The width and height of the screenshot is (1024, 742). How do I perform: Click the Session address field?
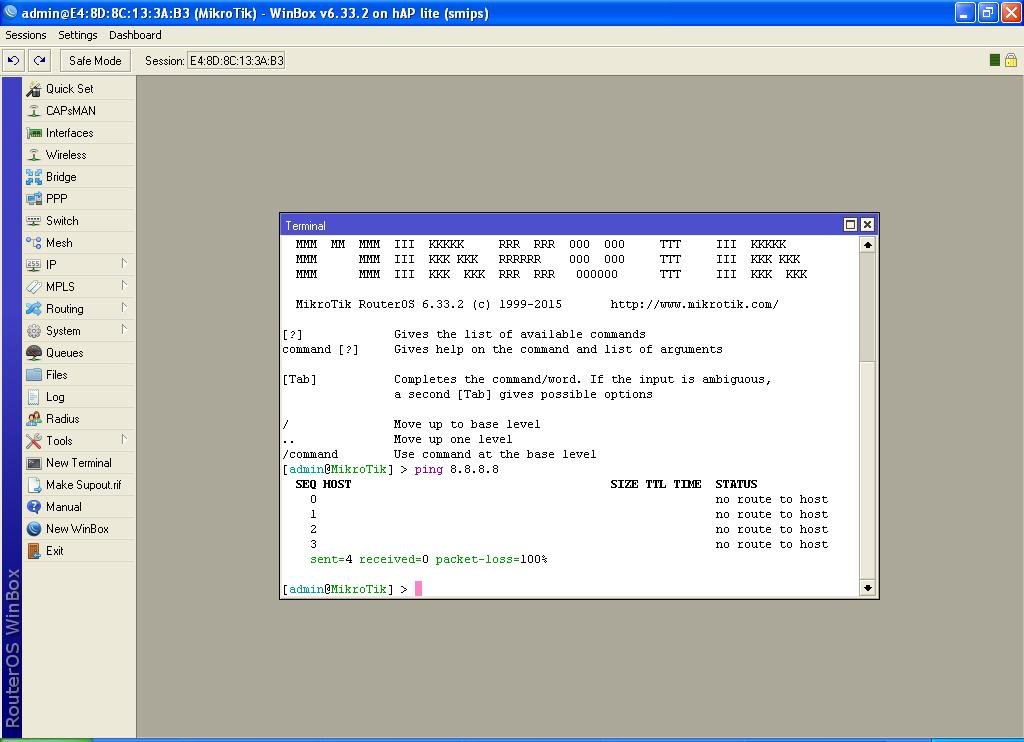coord(236,61)
